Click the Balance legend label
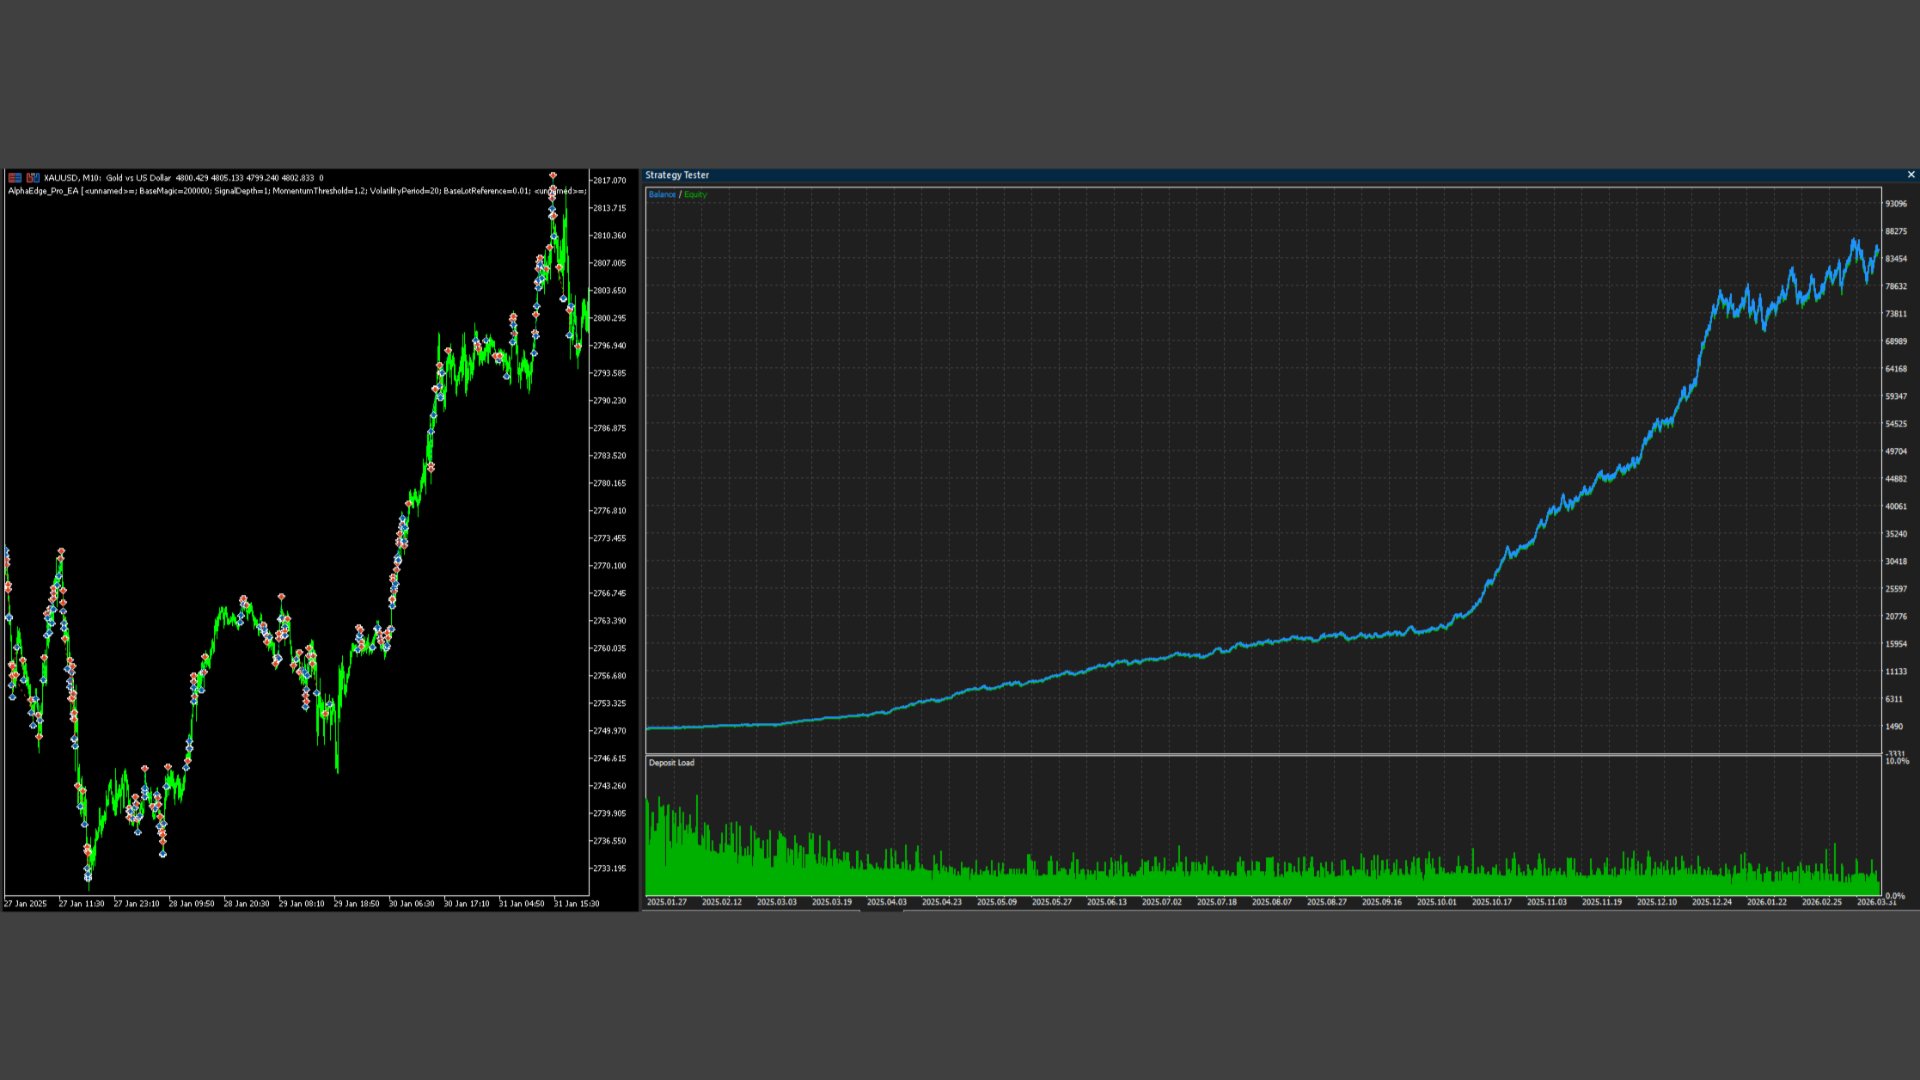The image size is (1920, 1080). [x=662, y=194]
